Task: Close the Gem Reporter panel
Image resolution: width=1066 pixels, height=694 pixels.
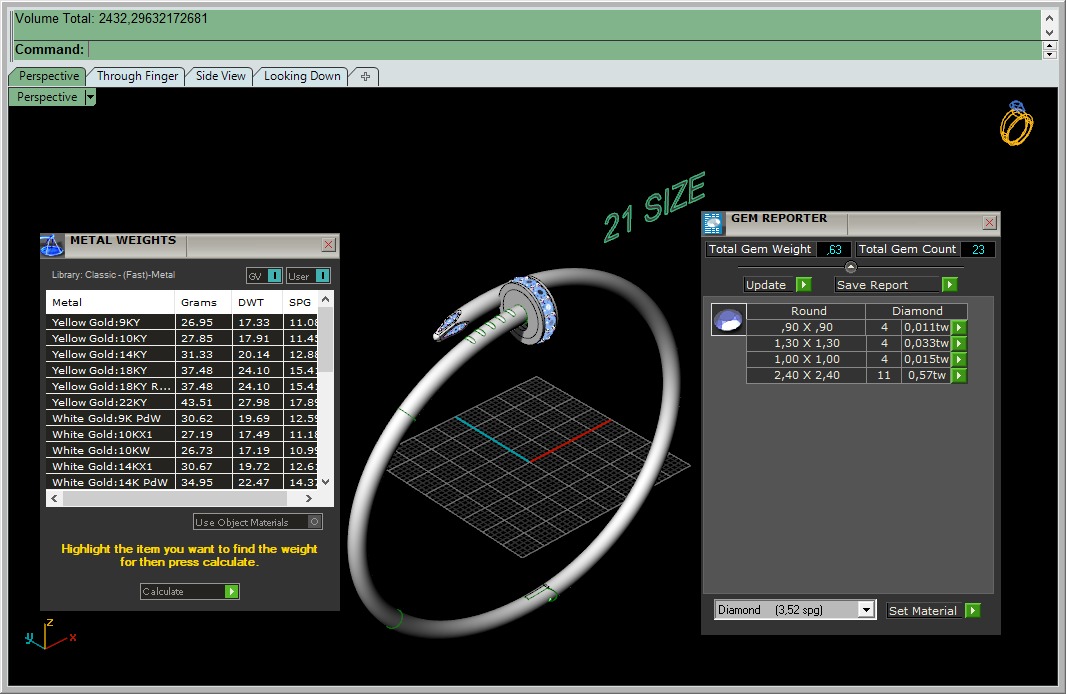Action: click(x=989, y=222)
